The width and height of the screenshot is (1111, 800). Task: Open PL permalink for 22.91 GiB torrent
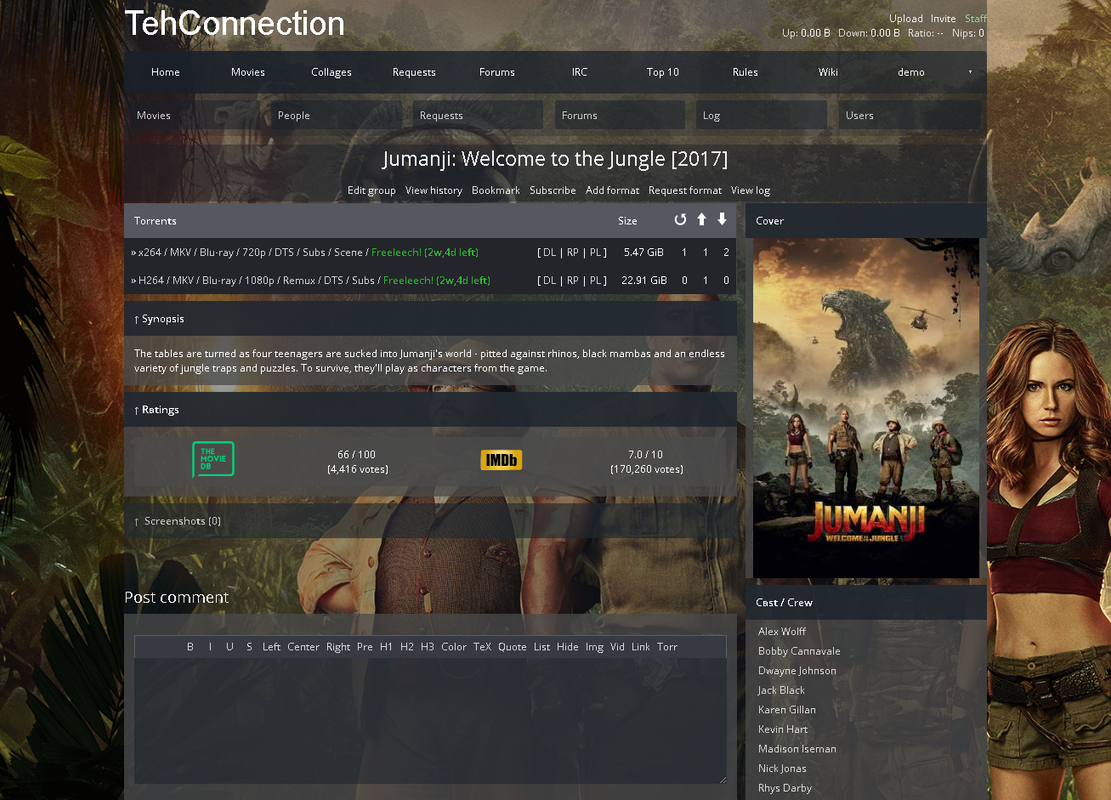(595, 281)
